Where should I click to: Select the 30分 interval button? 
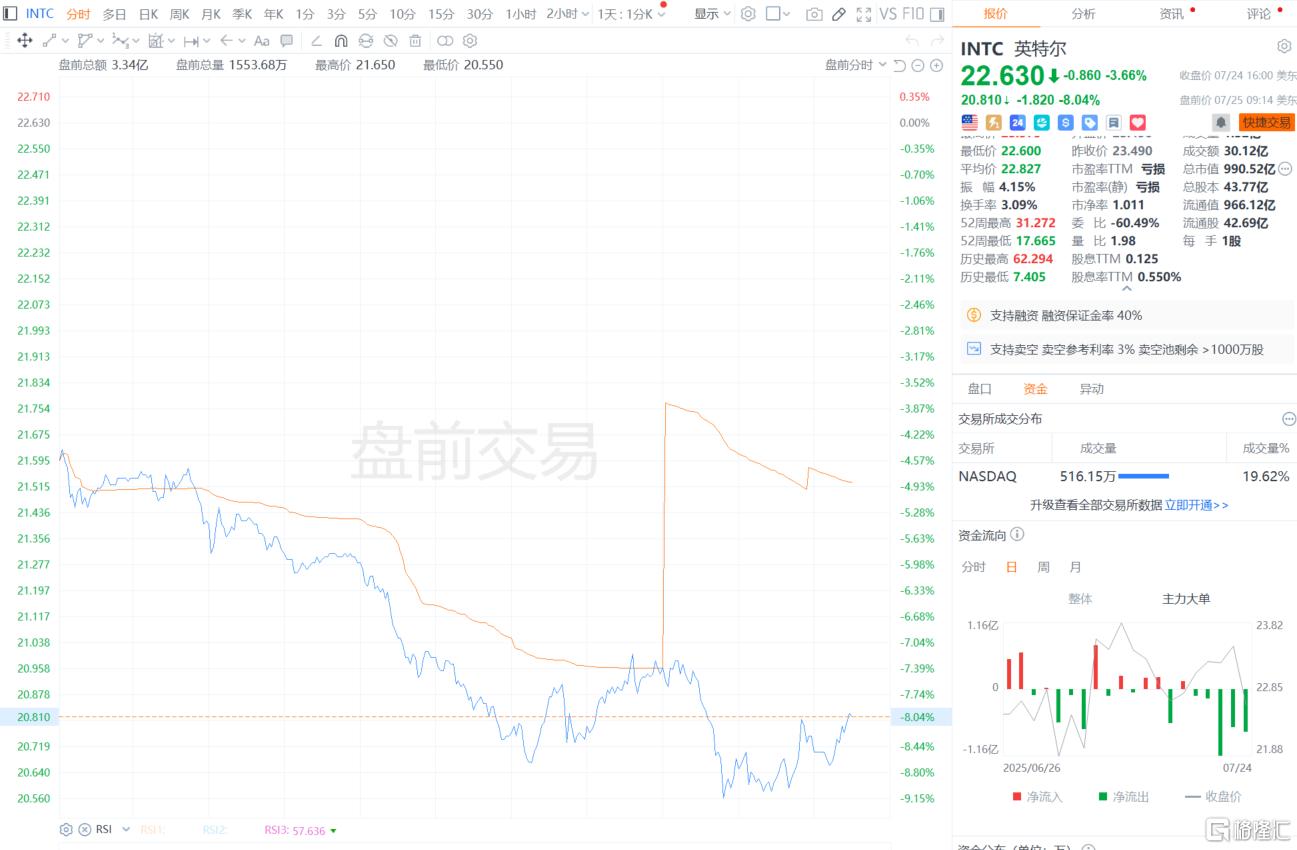479,14
